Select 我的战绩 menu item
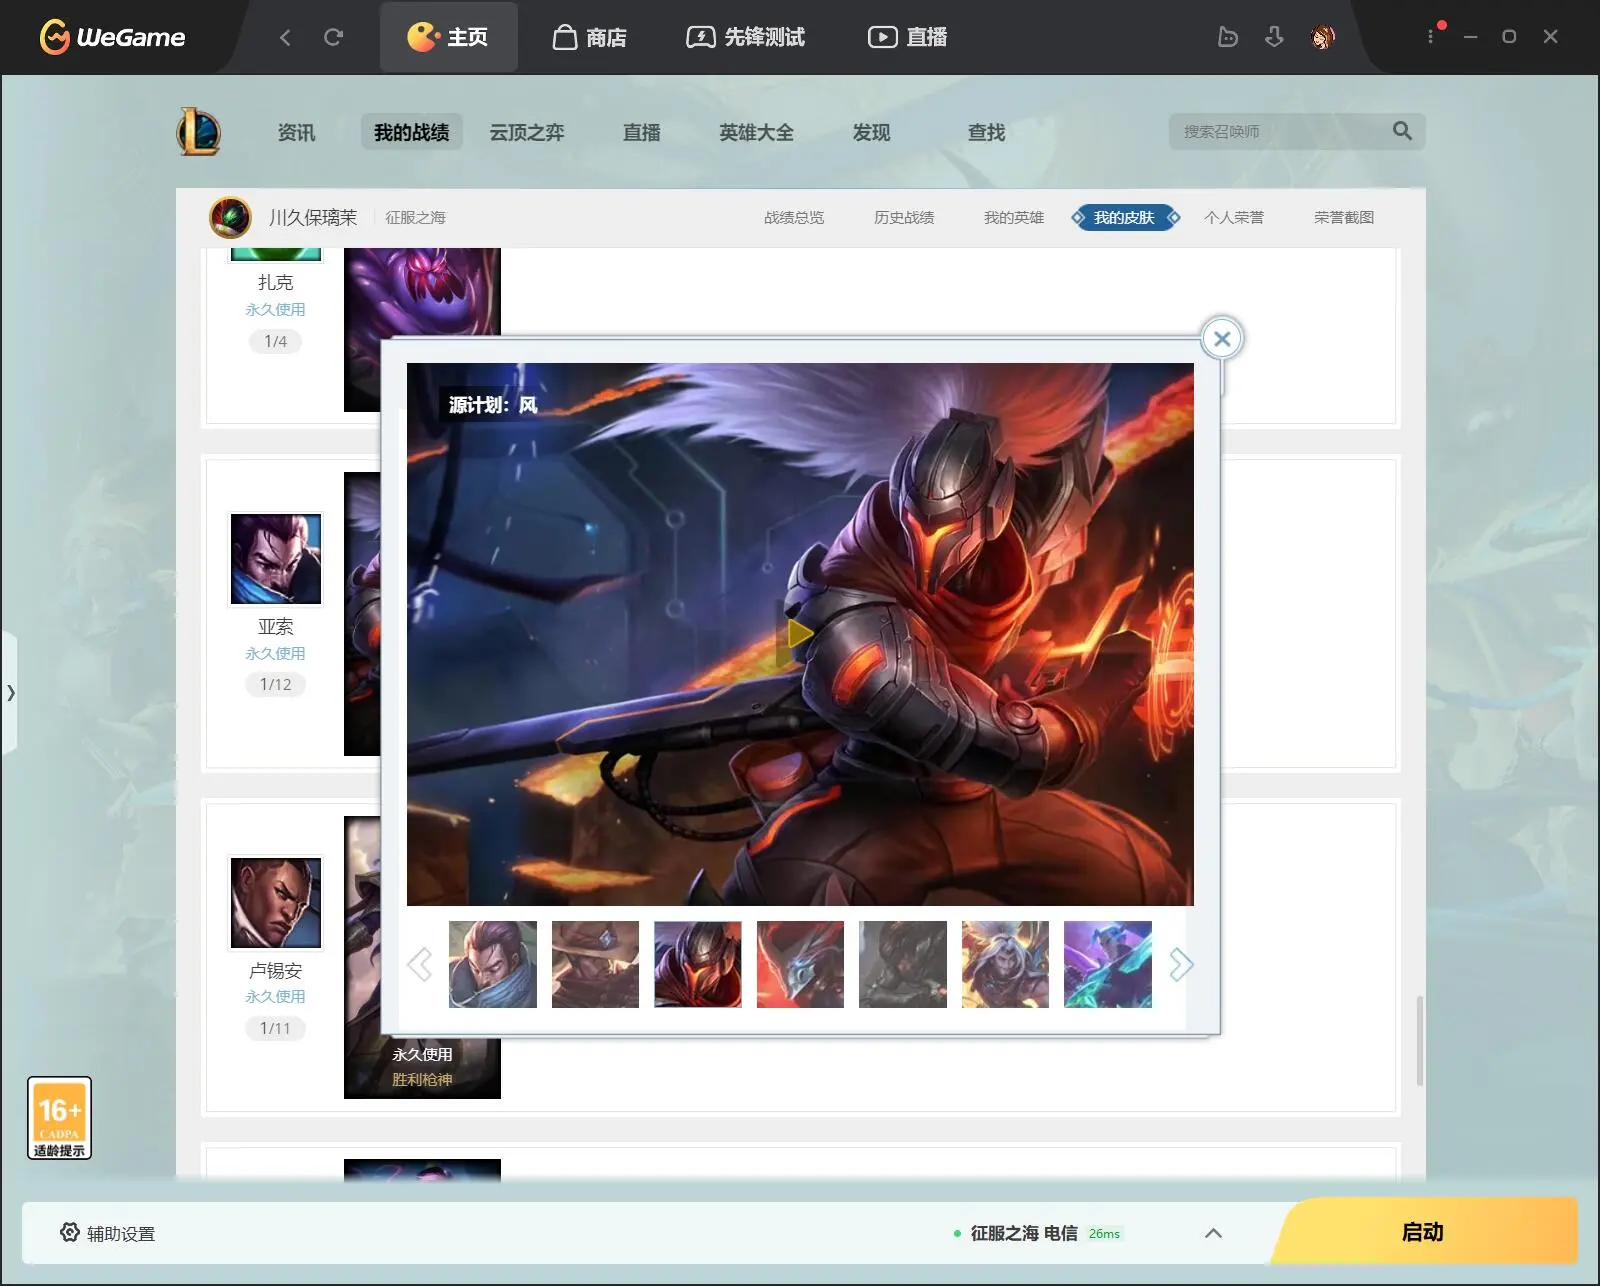Viewport: 1600px width, 1286px height. click(412, 132)
